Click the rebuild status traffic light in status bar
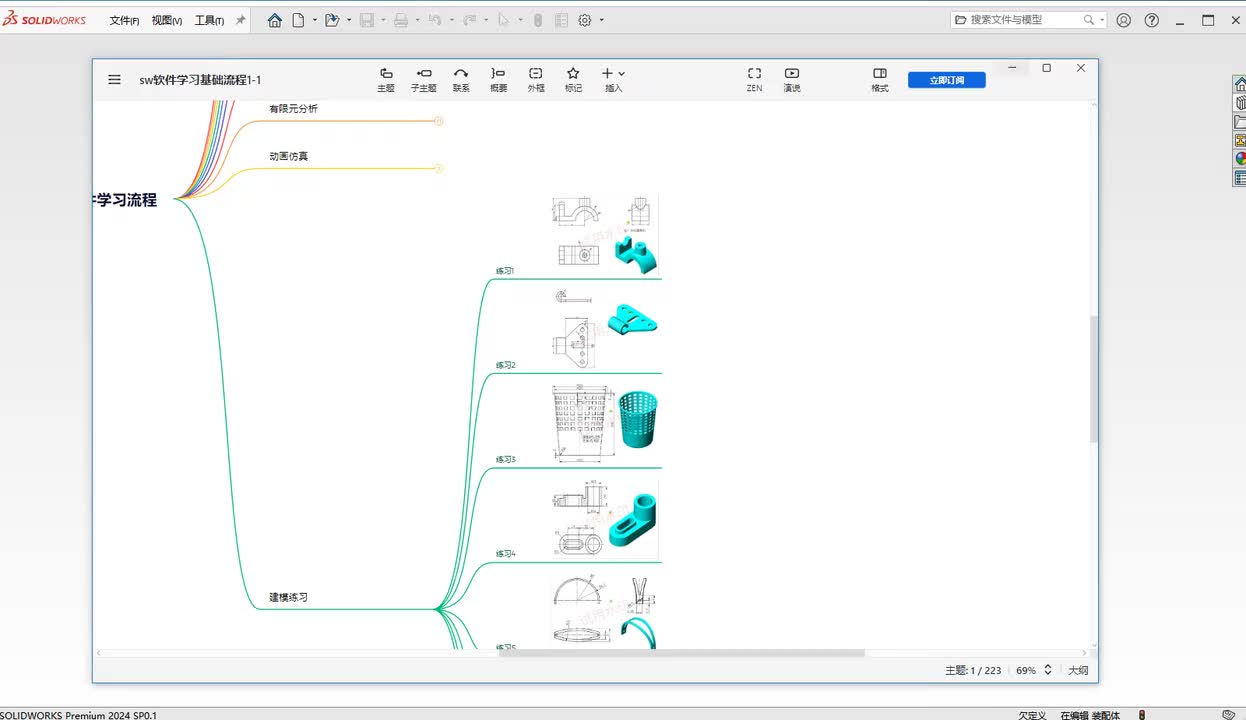 (1142, 714)
